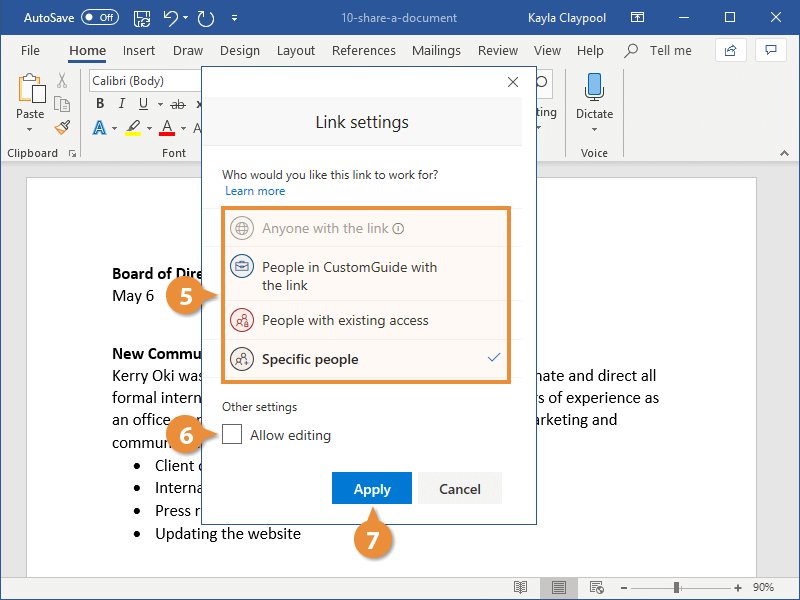Open the Dictate dropdown arrow
The width and height of the screenshot is (800, 600).
pos(594,130)
